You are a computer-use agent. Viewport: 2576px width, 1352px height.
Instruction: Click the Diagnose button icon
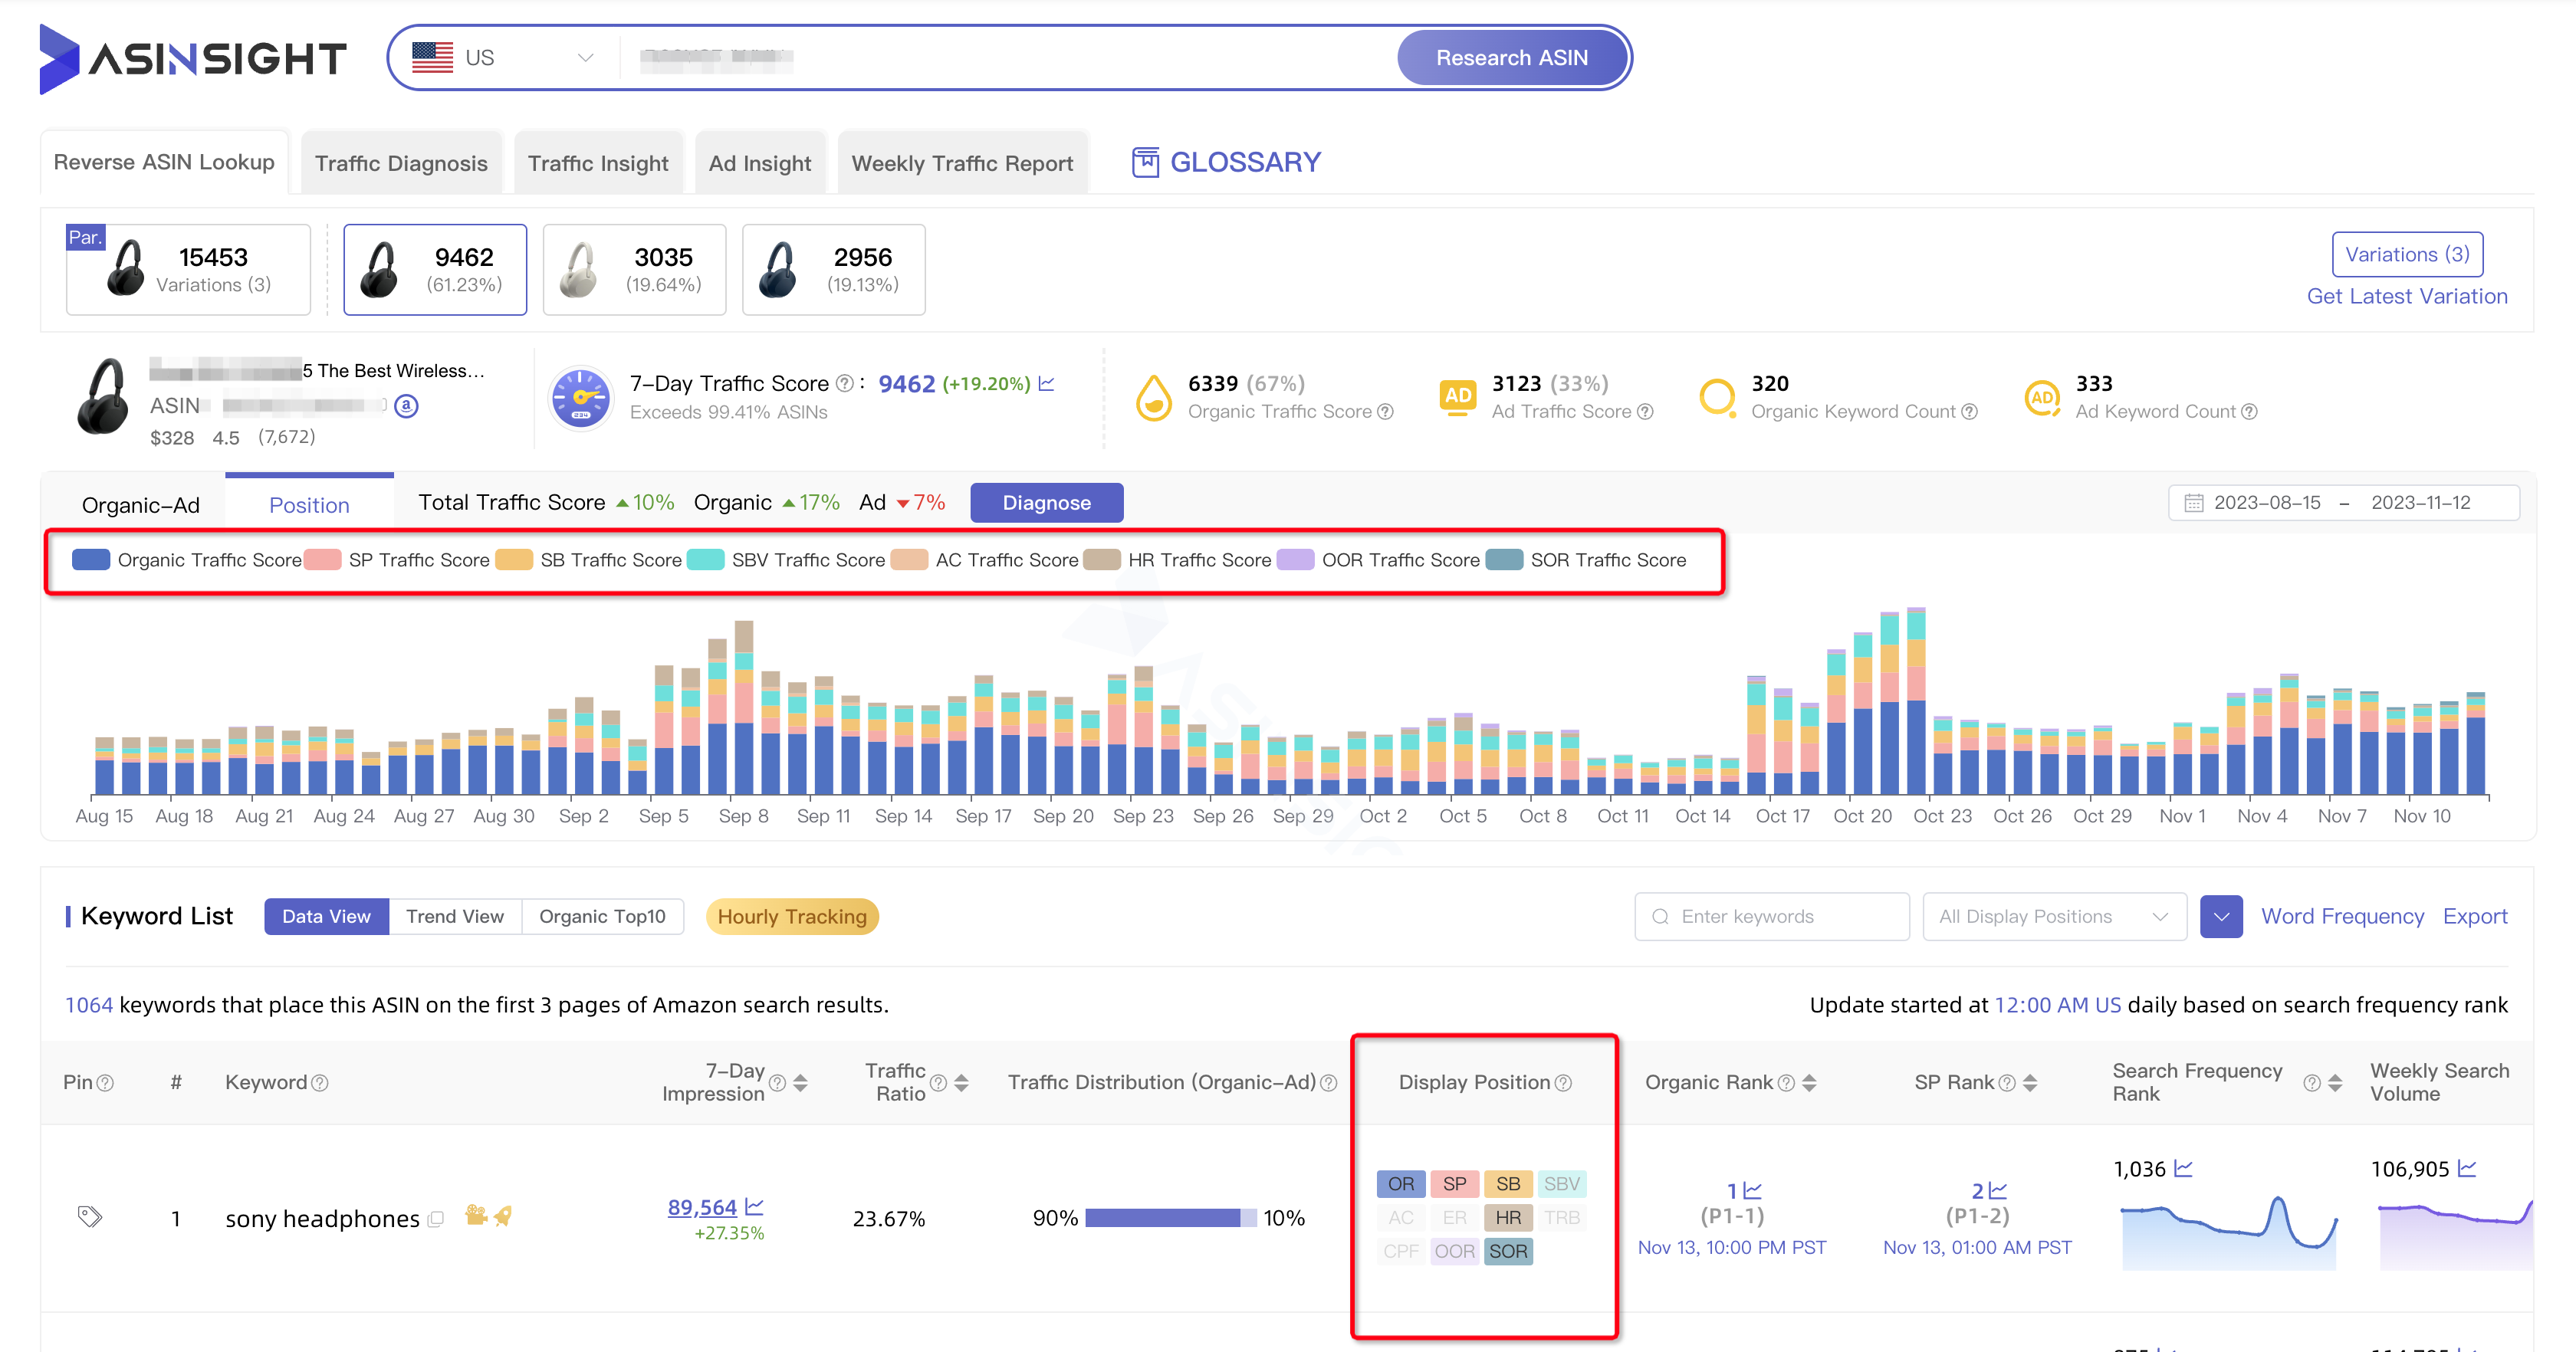1046,502
